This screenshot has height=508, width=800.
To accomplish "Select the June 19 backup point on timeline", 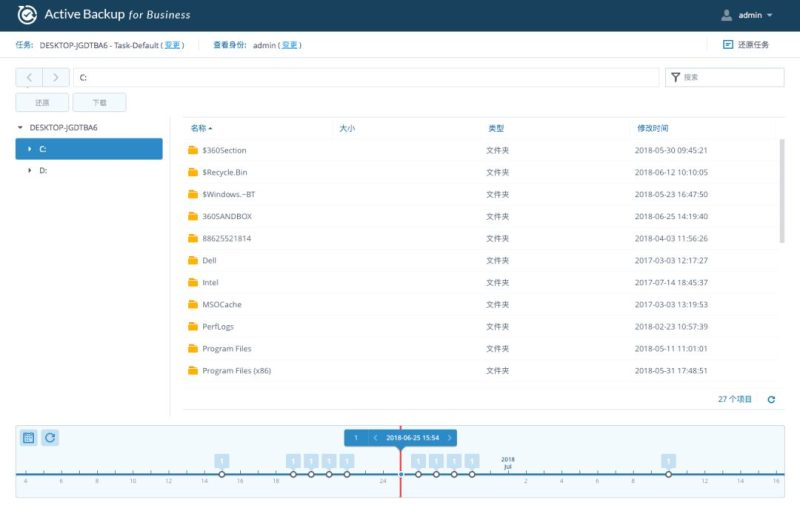I will 293,474.
